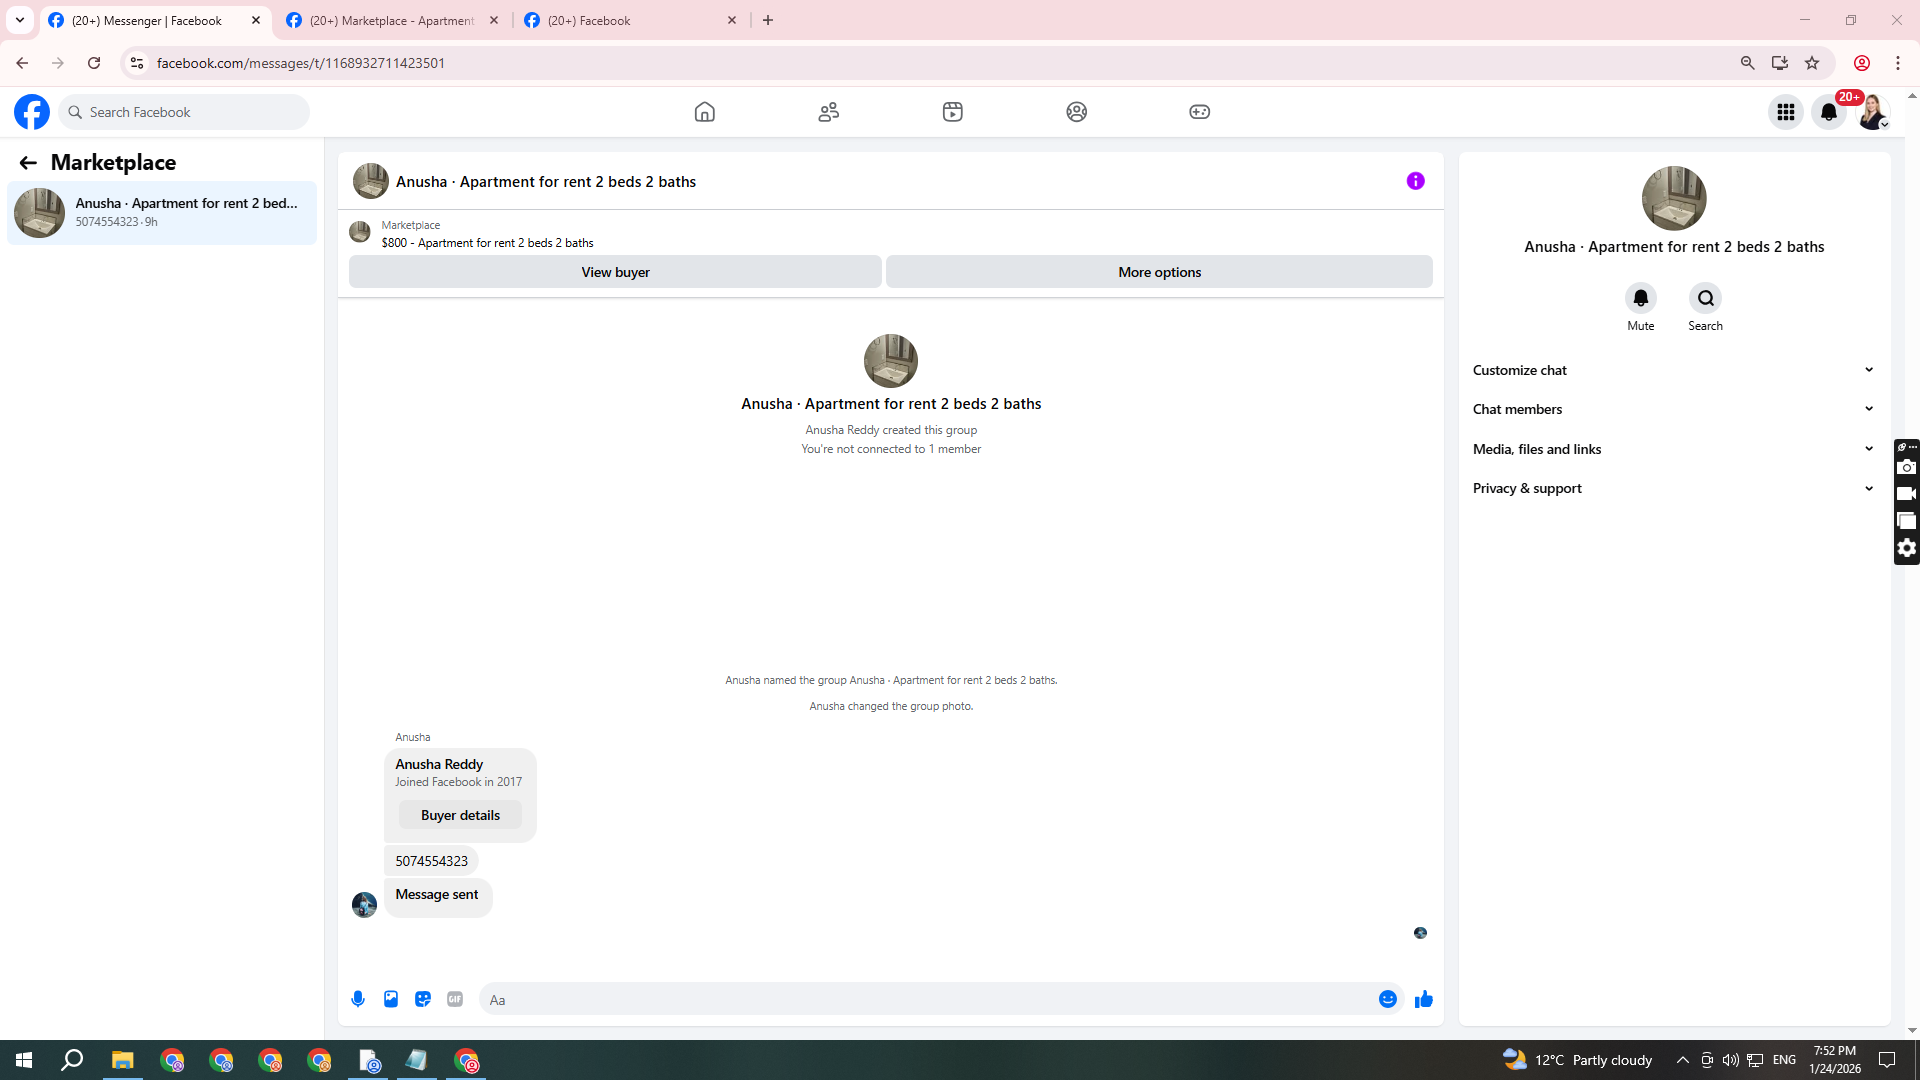The height and width of the screenshot is (1080, 1920).
Task: Click the voice clip microphone icon
Action: click(x=358, y=999)
